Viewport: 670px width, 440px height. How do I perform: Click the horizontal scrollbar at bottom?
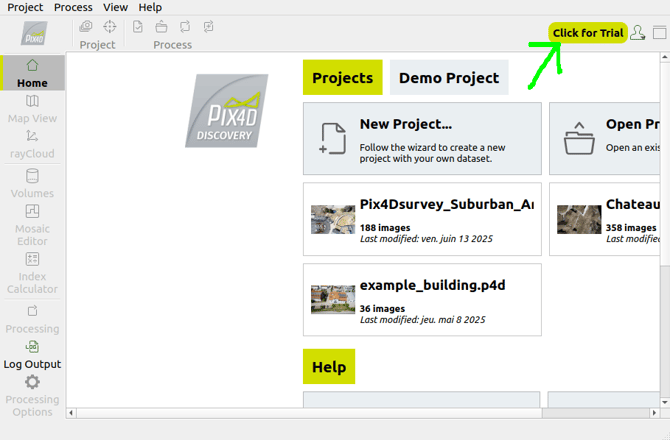[x=300, y=411]
